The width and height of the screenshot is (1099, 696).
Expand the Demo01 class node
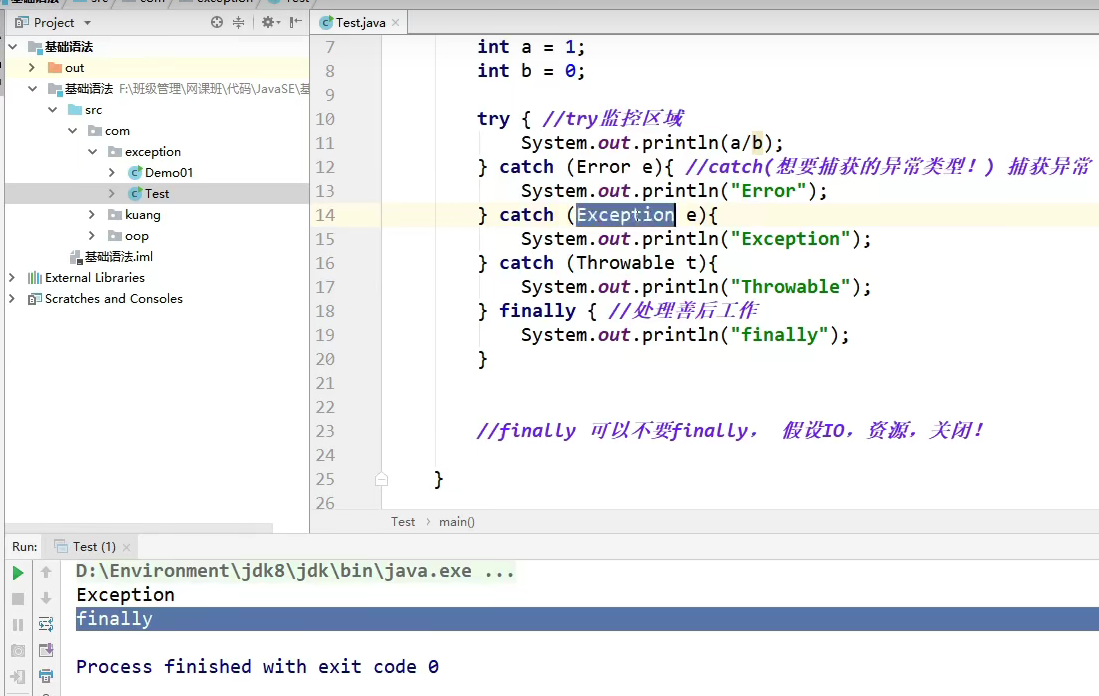click(x=112, y=172)
